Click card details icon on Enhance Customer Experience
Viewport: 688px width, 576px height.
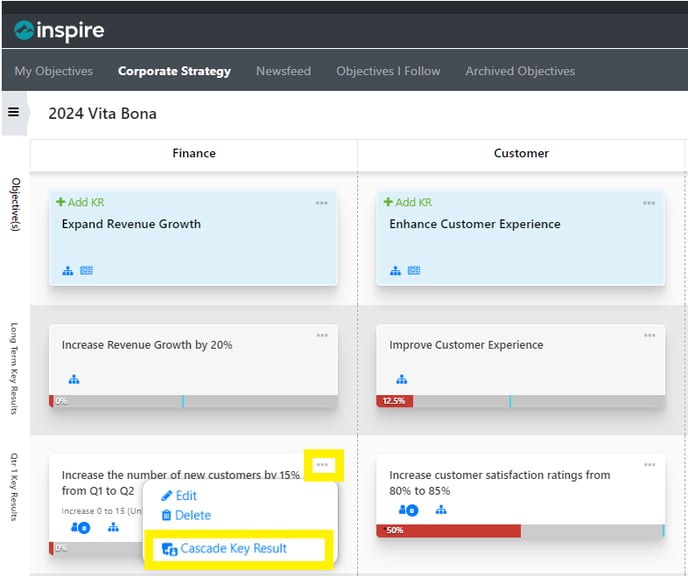(x=414, y=271)
